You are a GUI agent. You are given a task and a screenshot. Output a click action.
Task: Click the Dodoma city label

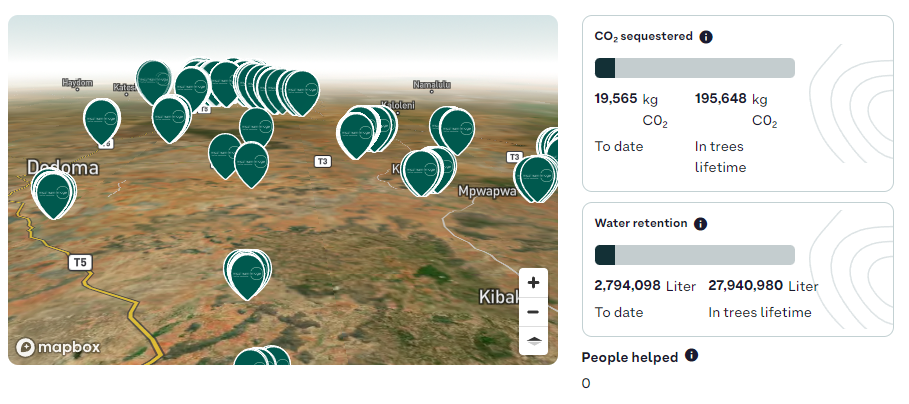(63, 168)
